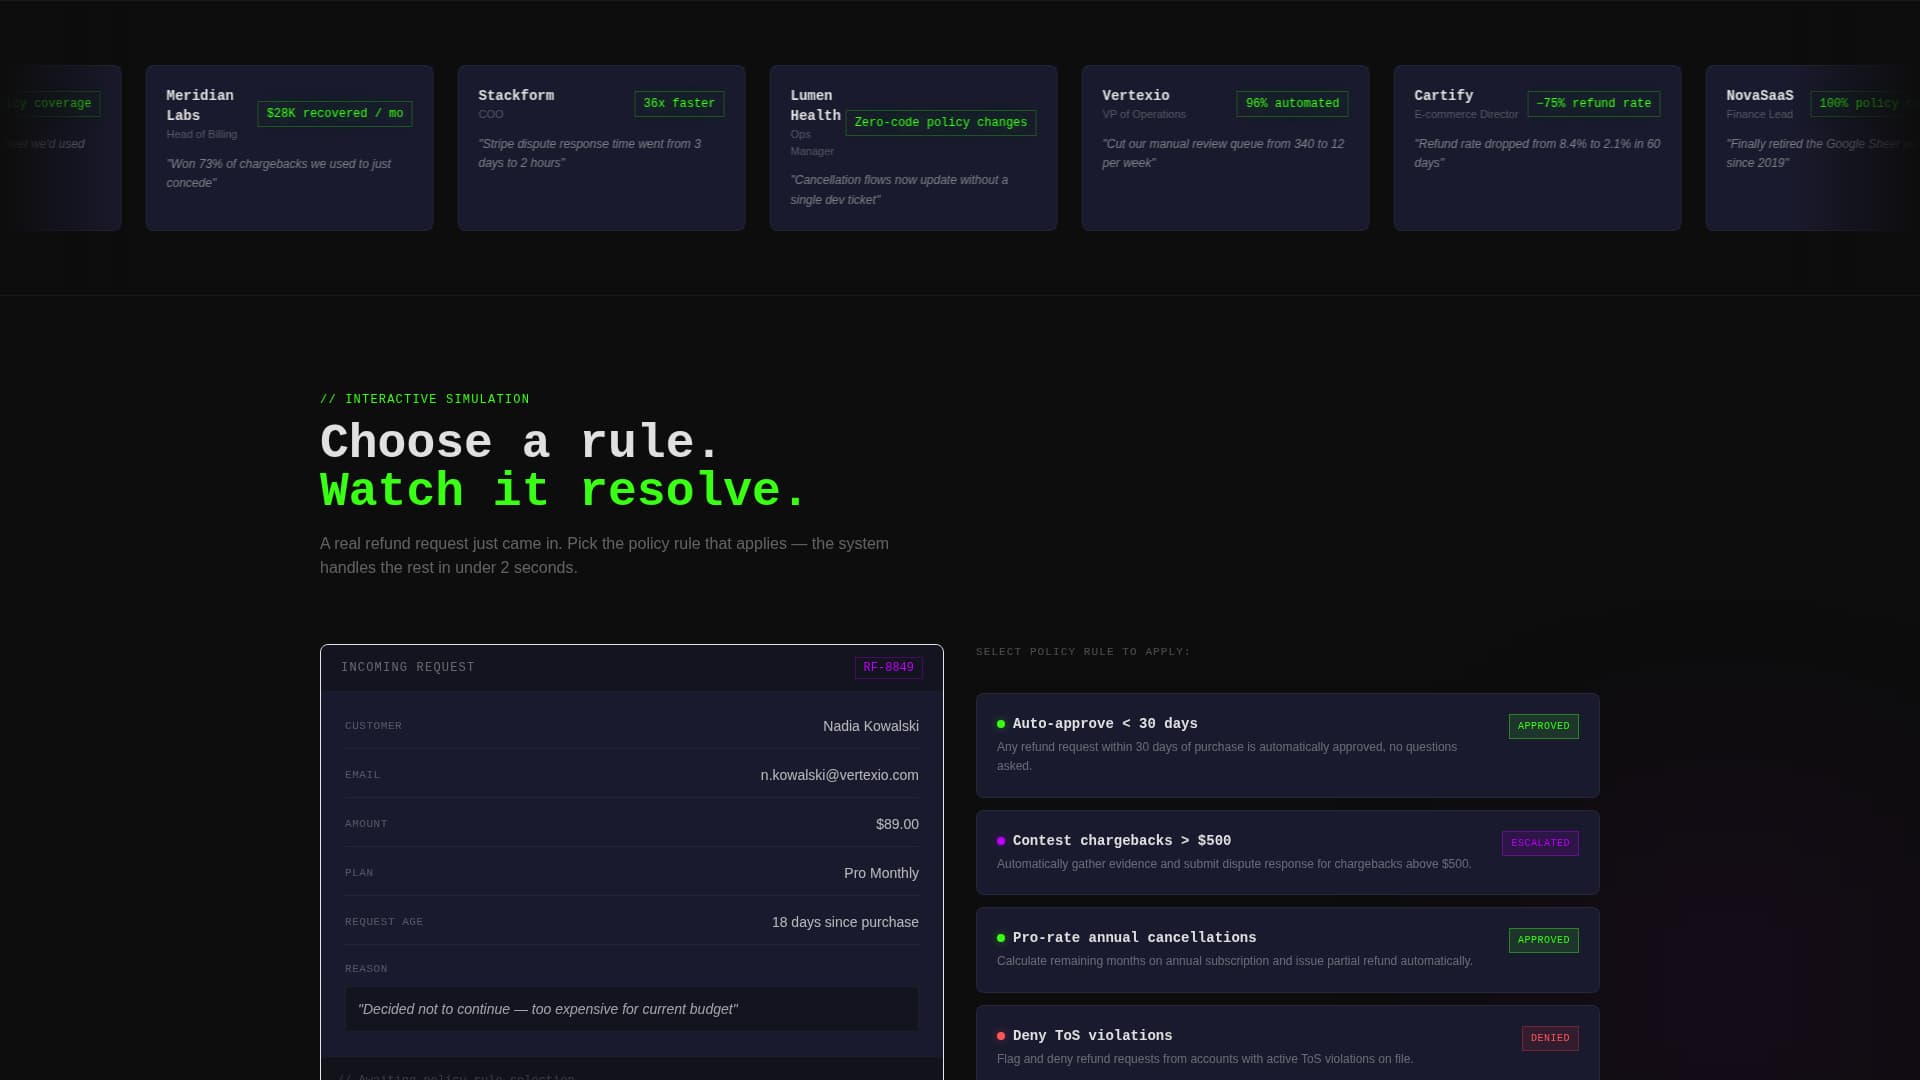This screenshot has height=1080, width=1920.
Task: Click the "Watch it resolve." heading
Action: click(x=563, y=491)
